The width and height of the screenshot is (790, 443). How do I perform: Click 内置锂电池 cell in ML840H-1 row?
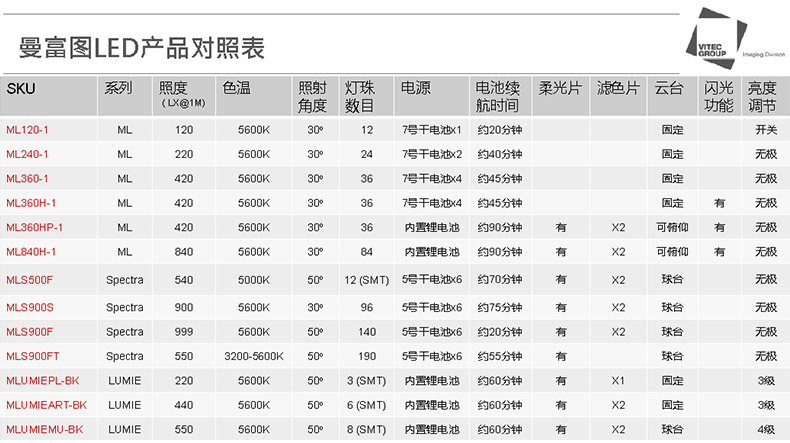tap(432, 252)
